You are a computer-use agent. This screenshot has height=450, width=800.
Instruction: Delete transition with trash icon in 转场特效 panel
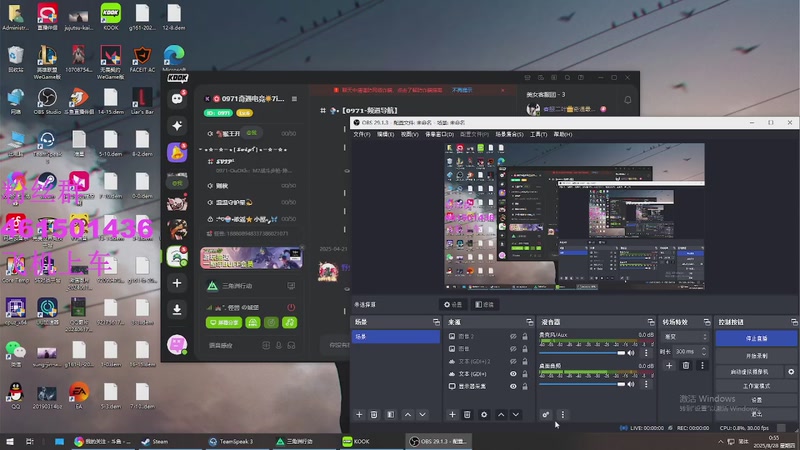coord(686,365)
